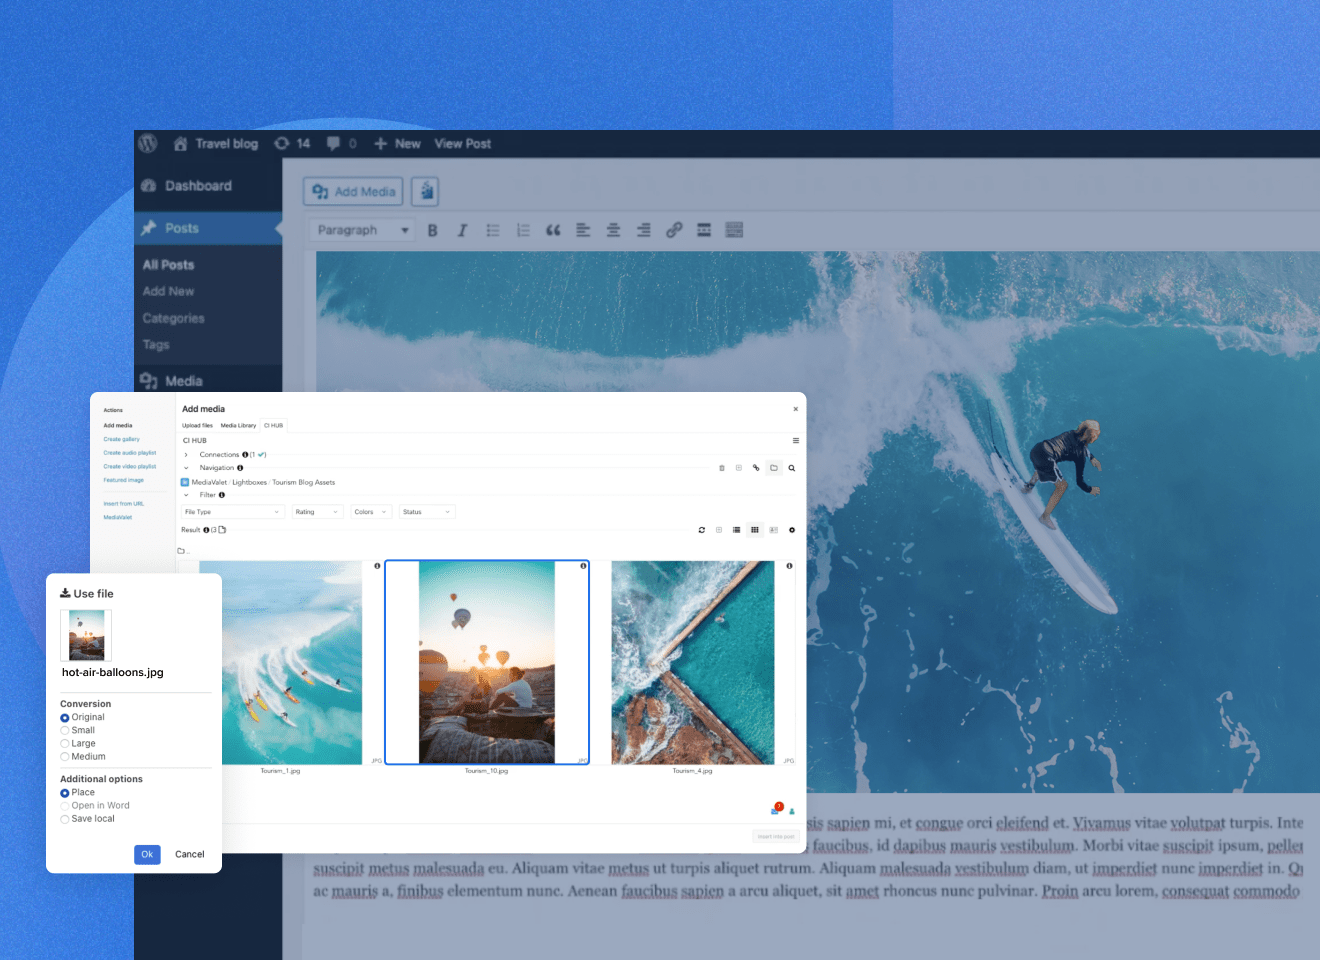Open Categories under Posts
This screenshot has width=1321, height=960.
(173, 318)
